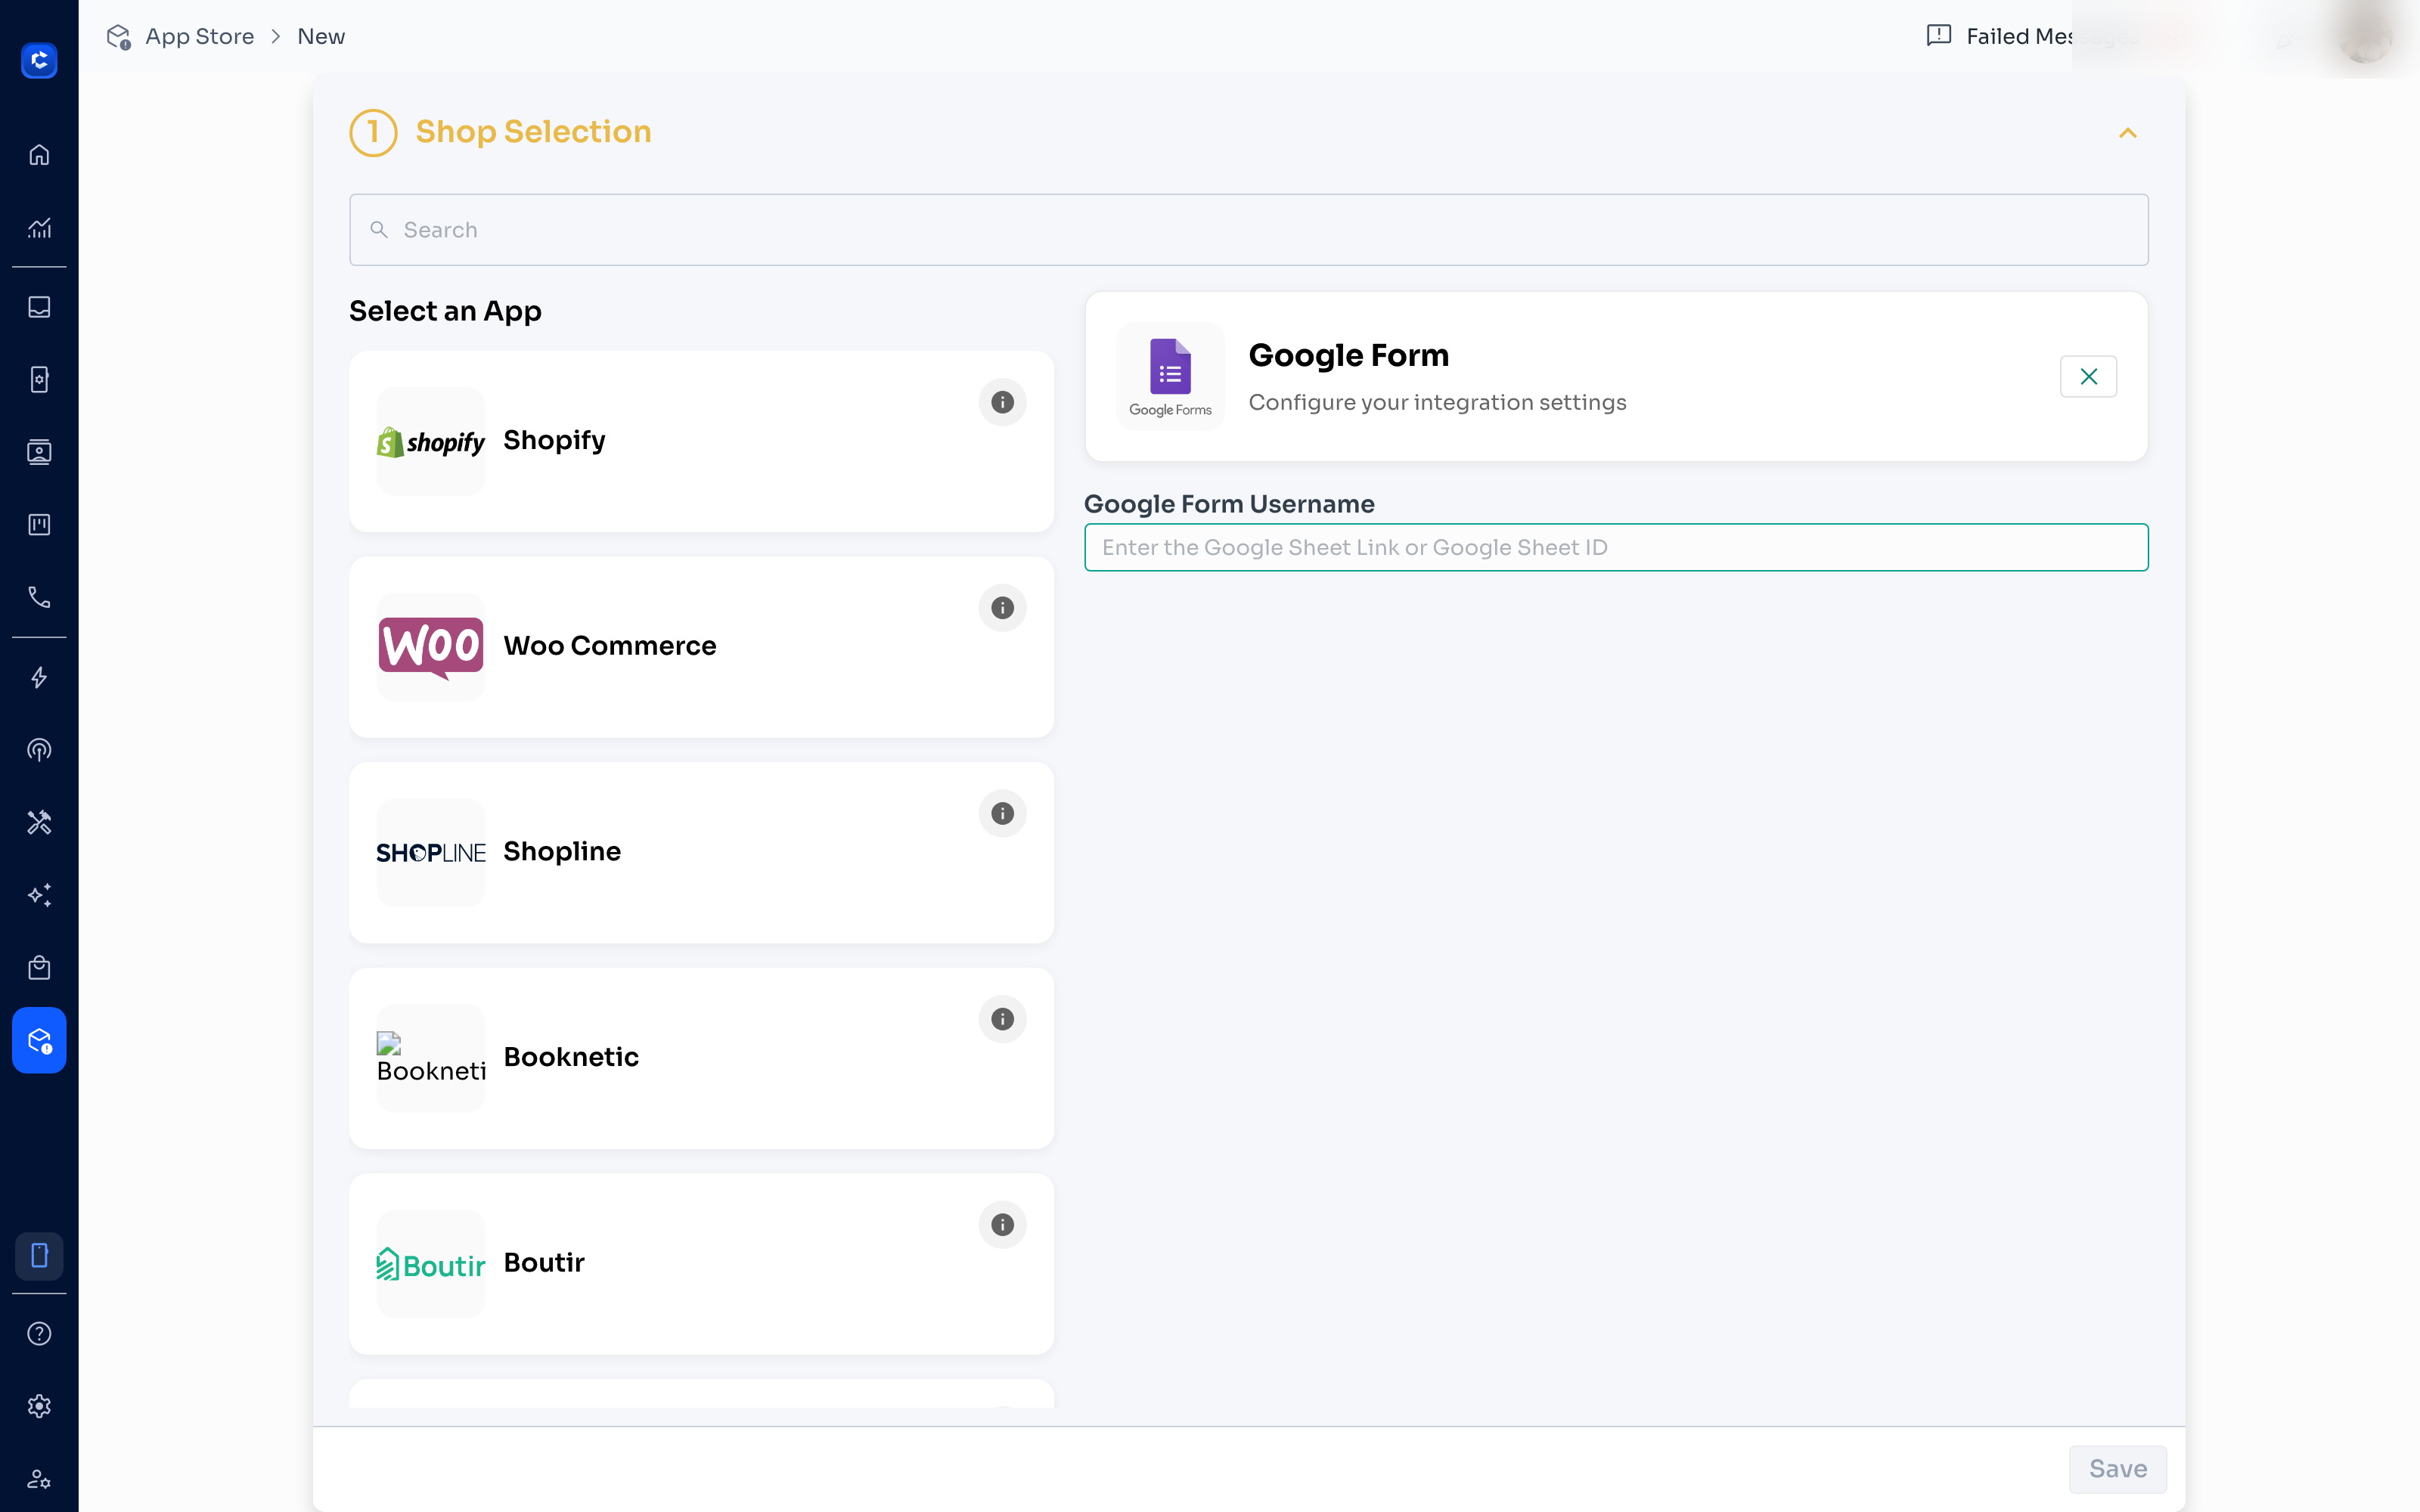Open the help question mark icon

tap(39, 1333)
